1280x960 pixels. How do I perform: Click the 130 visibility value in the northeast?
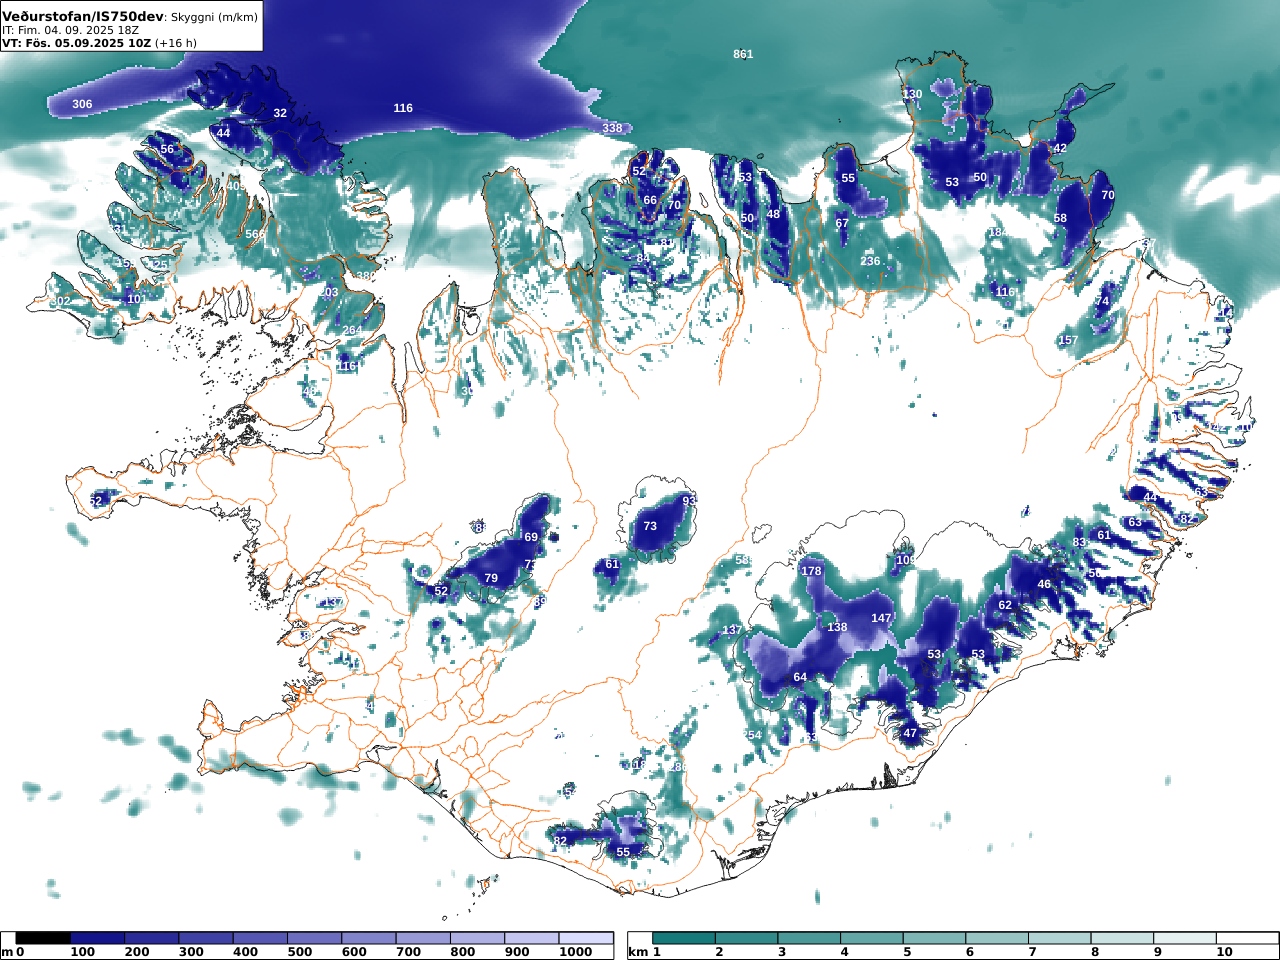tap(912, 94)
